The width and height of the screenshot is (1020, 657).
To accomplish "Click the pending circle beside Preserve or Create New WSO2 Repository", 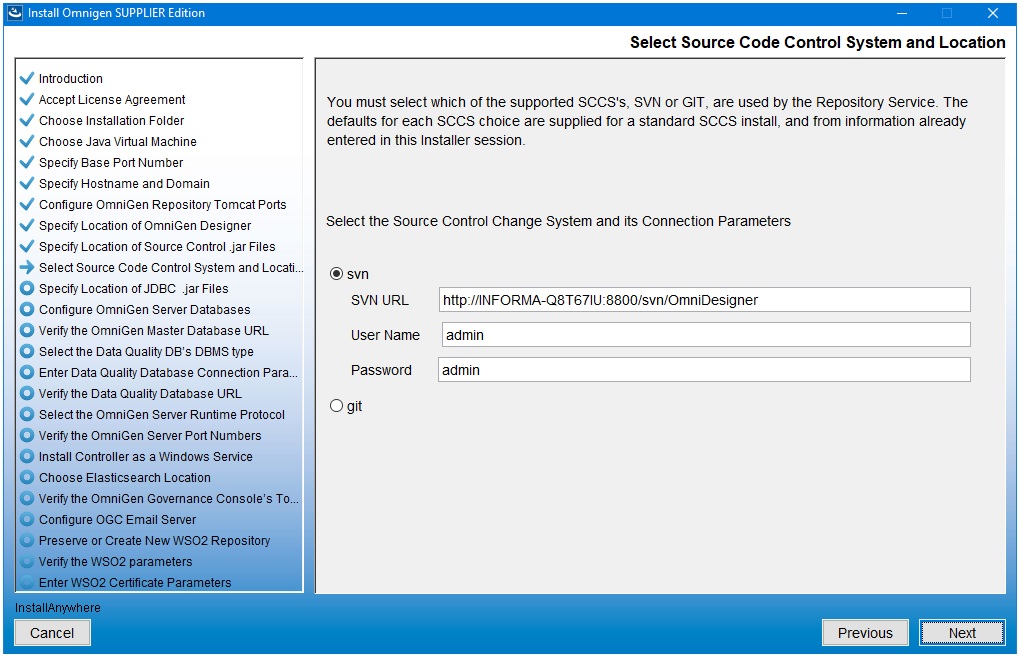I will click(27, 541).
